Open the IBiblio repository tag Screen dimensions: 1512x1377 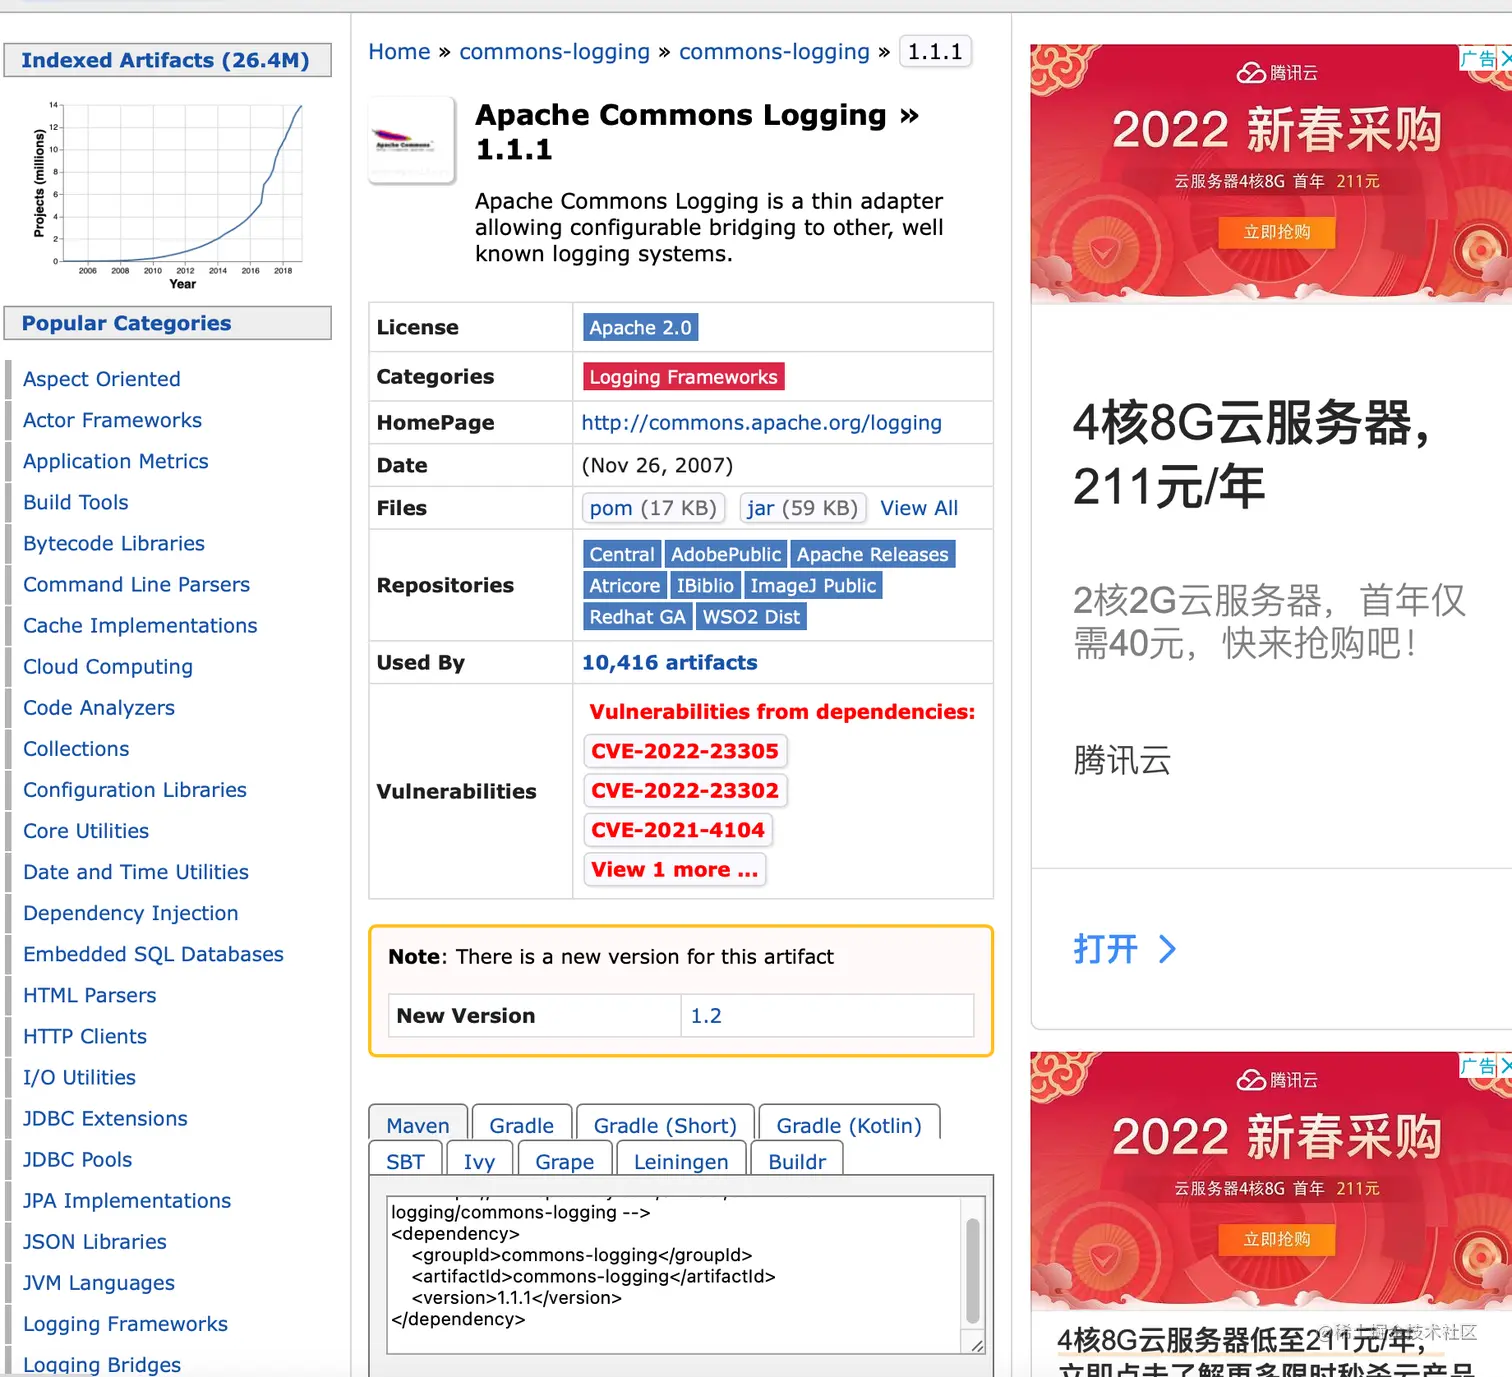tap(705, 585)
